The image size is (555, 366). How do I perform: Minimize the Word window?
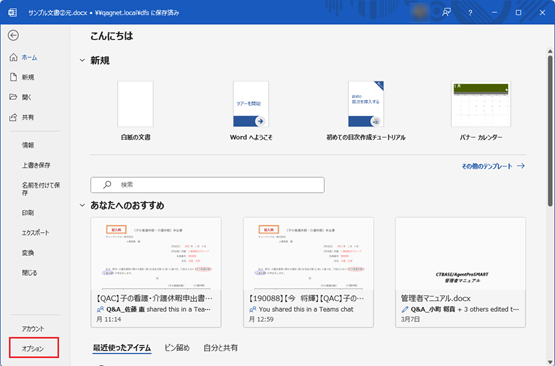(x=494, y=13)
